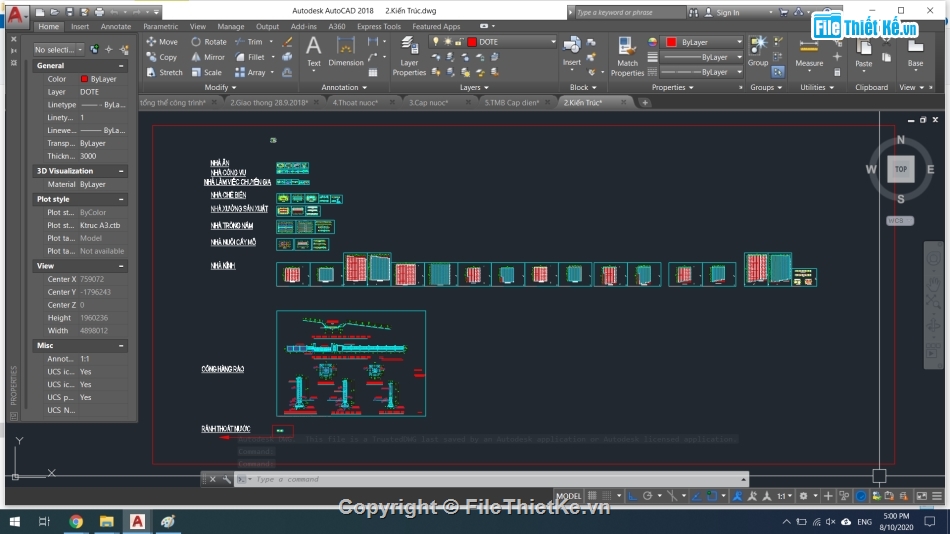
Task: Click the AutoCAD application menu button
Action: coord(16,15)
